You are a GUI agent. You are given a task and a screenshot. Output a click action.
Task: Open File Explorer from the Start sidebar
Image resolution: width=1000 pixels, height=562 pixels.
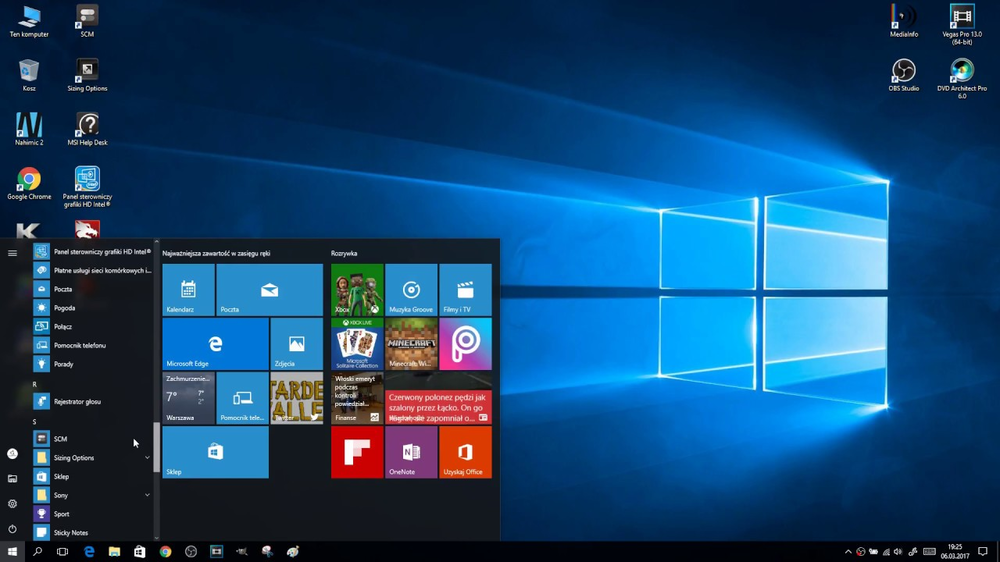pyautogui.click(x=12, y=478)
